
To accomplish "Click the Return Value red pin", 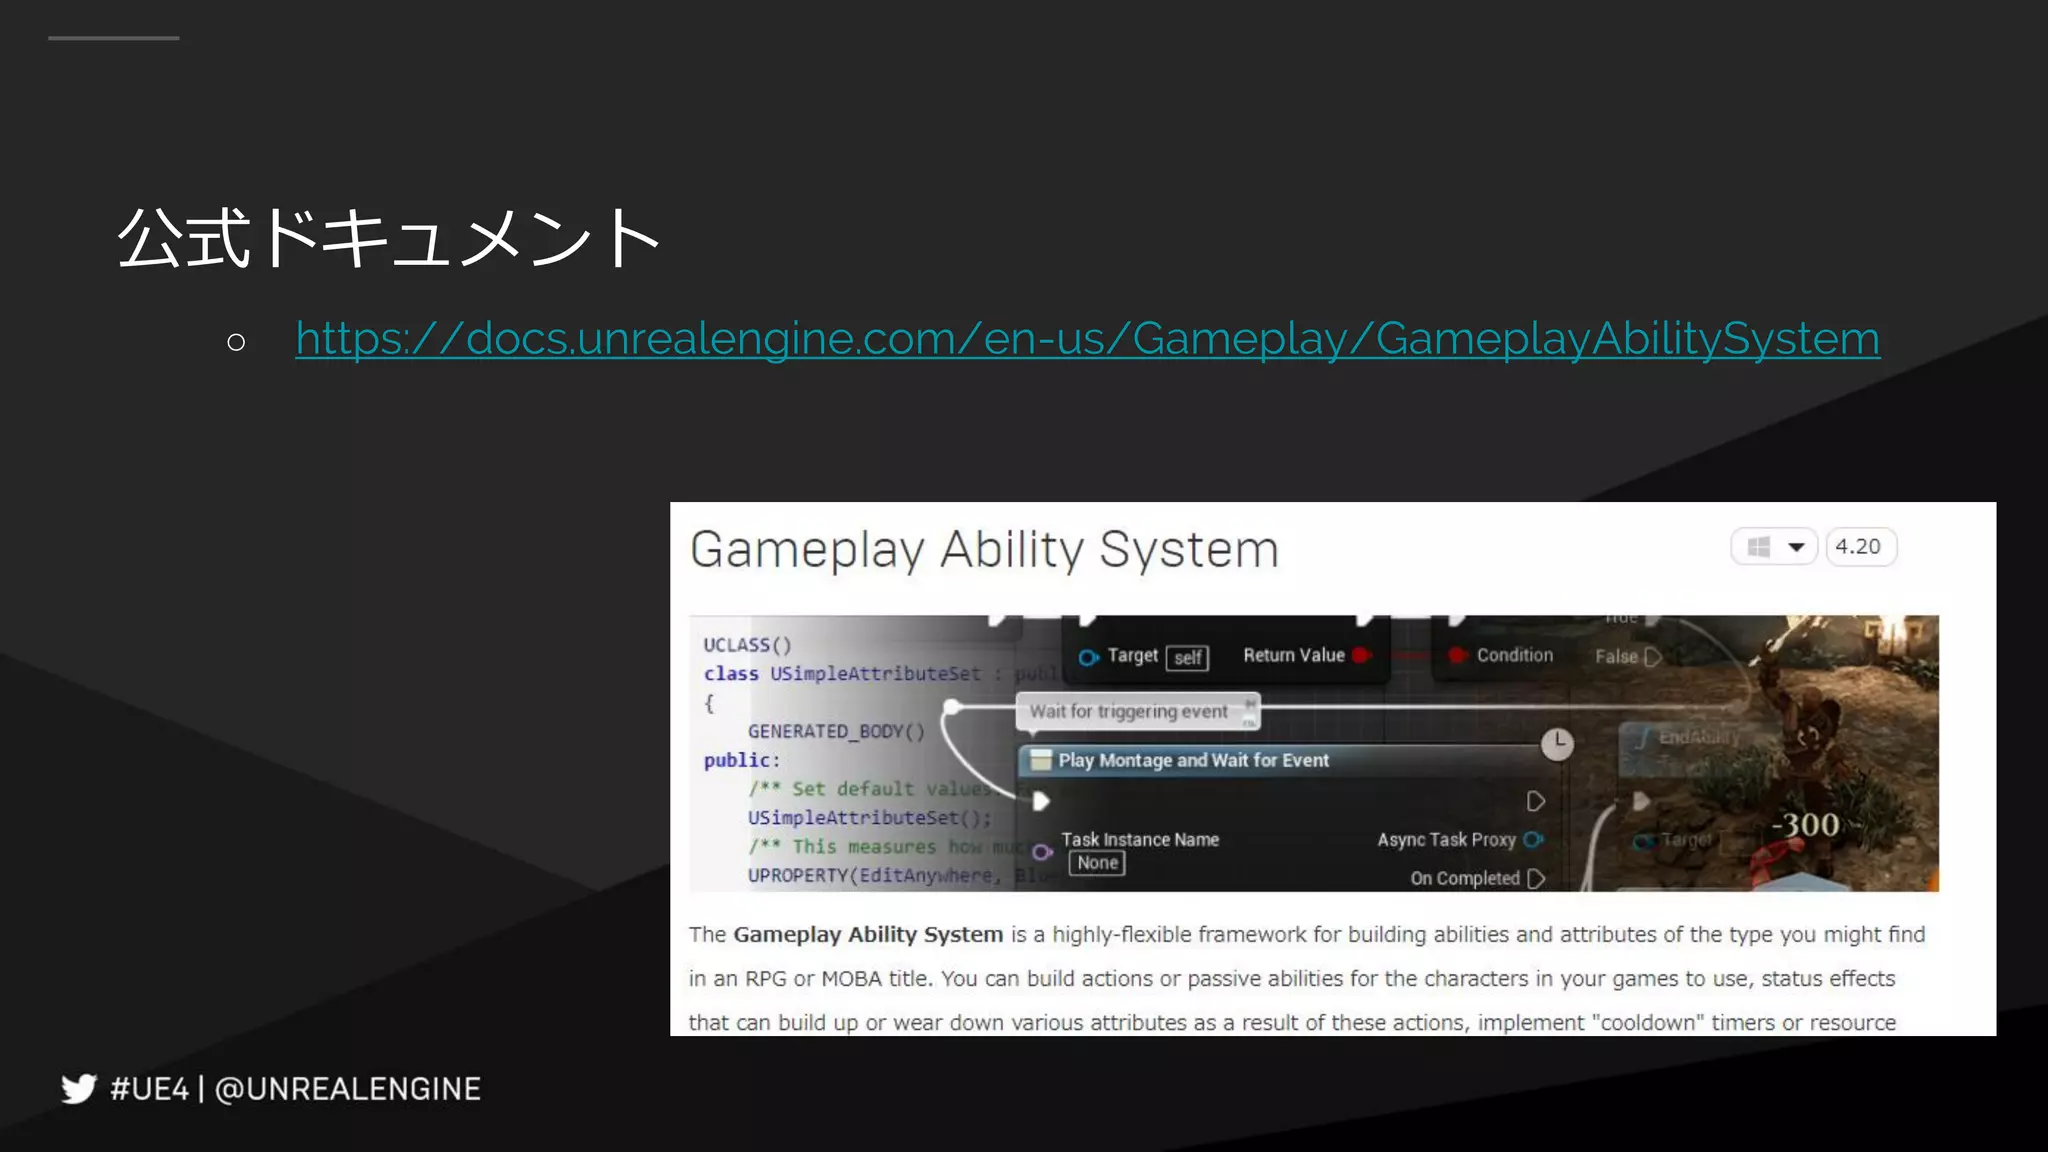I will tap(1360, 655).
